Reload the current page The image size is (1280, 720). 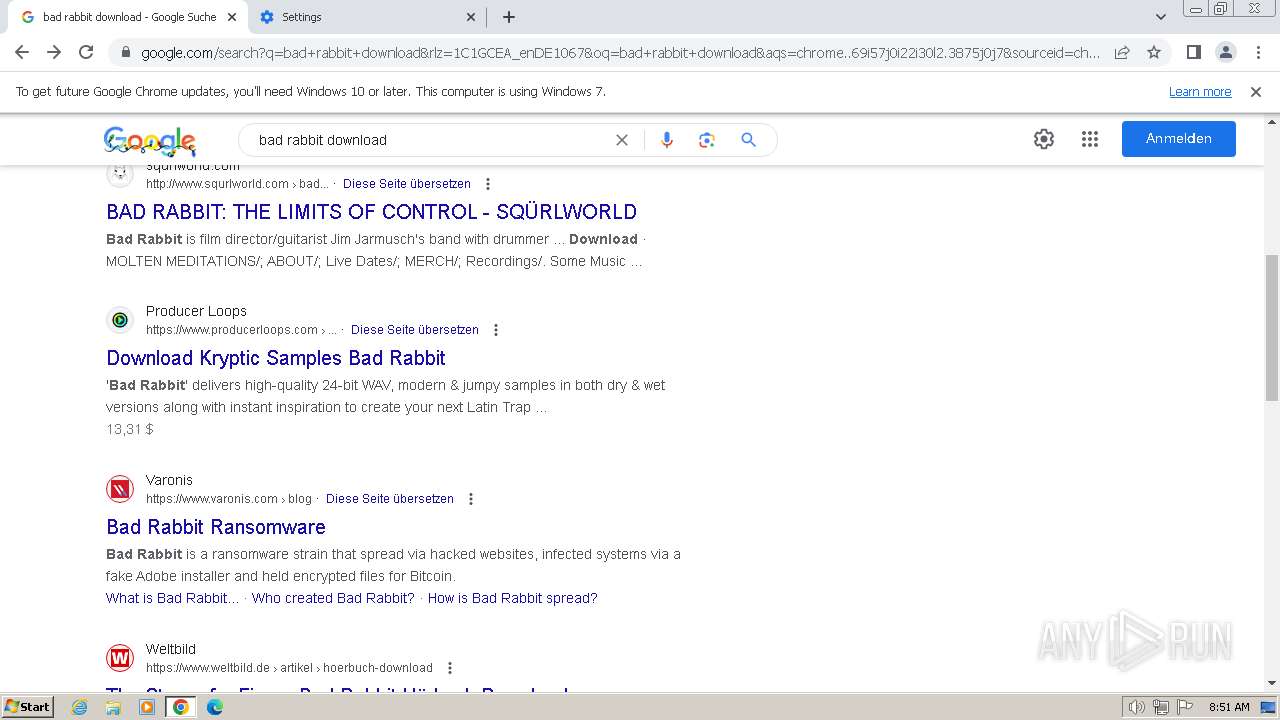(86, 52)
